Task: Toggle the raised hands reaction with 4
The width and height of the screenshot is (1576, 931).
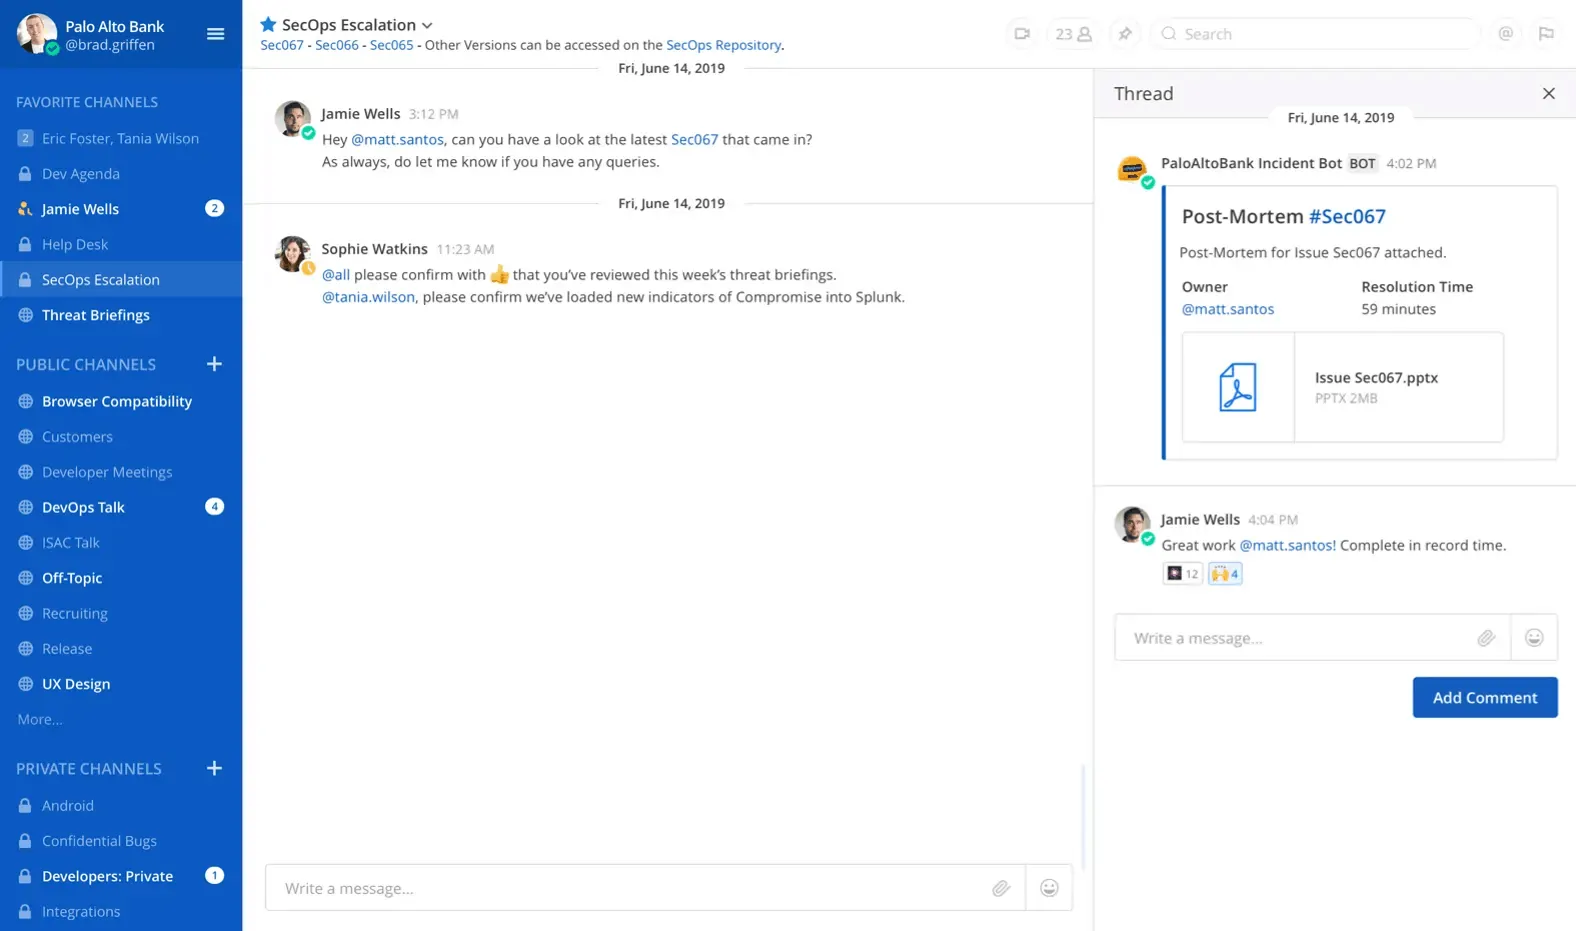Action: tap(1225, 573)
